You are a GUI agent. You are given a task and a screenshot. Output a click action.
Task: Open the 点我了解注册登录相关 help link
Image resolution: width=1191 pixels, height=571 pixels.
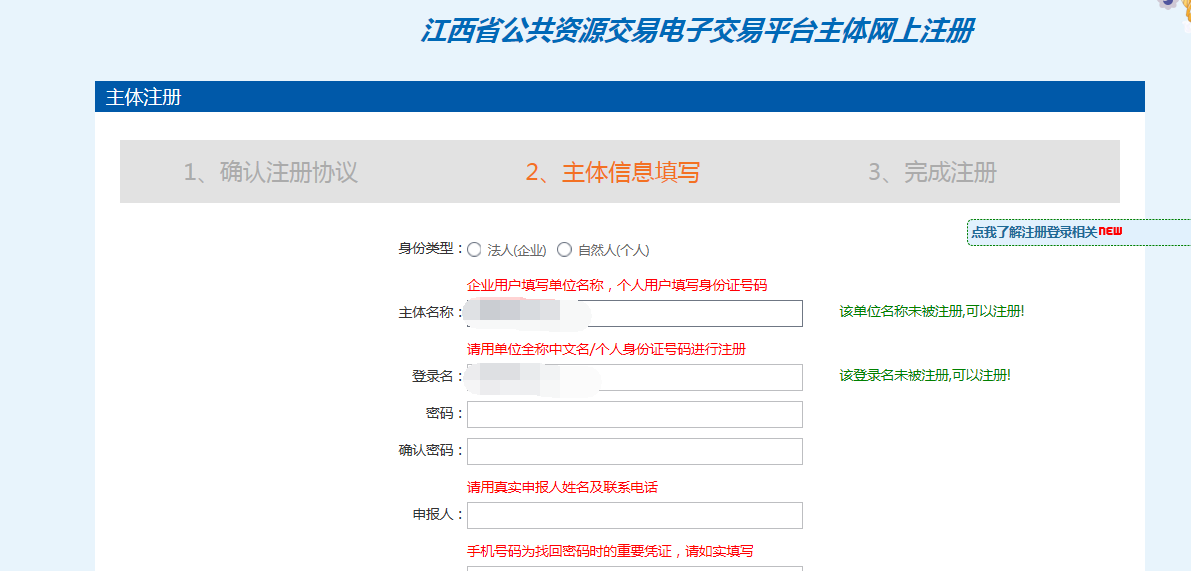point(1035,233)
